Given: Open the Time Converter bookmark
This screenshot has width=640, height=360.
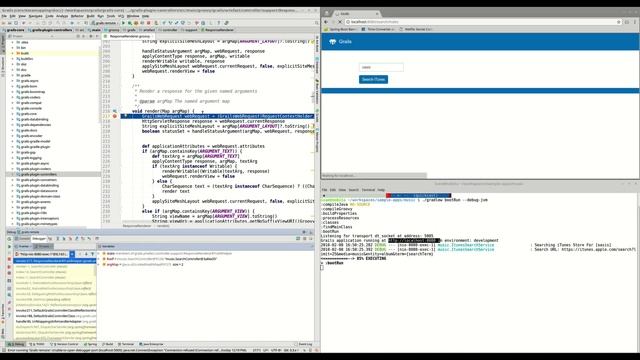Looking at the screenshot, I should click(x=378, y=29).
